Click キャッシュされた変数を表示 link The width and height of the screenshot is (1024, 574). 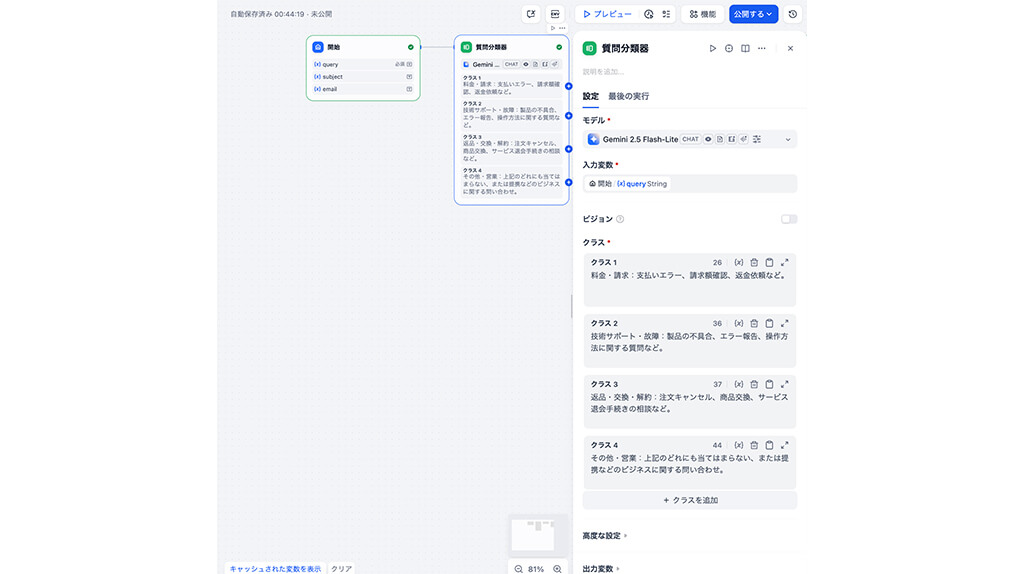point(275,569)
